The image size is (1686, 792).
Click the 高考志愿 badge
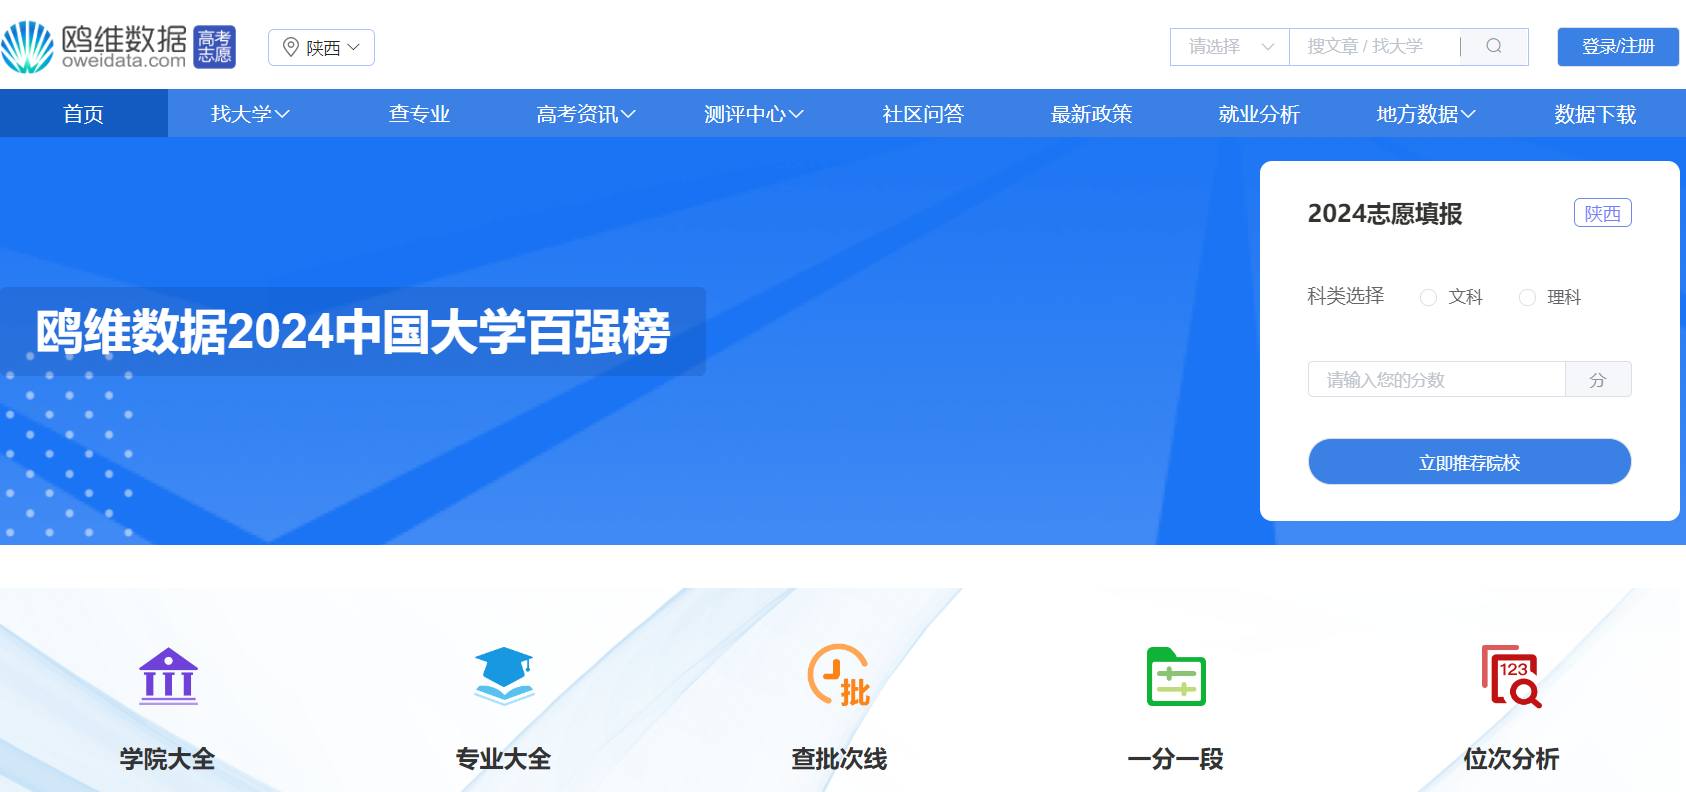click(214, 47)
